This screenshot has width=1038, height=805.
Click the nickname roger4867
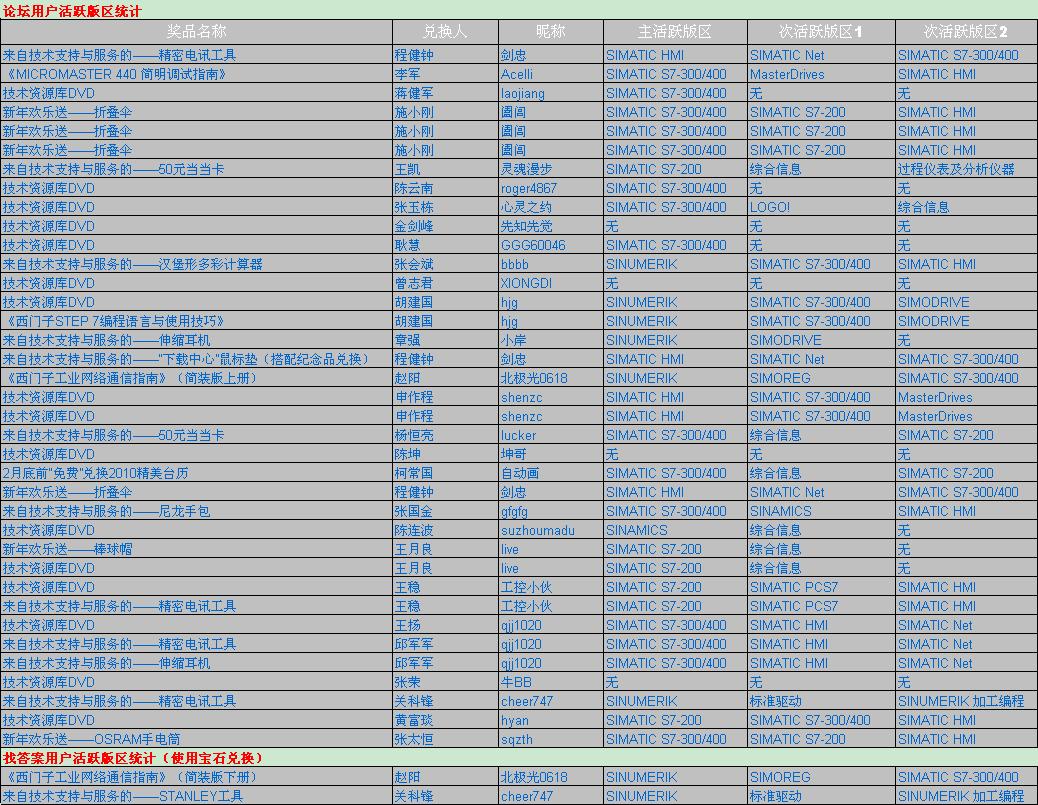[x=528, y=188]
